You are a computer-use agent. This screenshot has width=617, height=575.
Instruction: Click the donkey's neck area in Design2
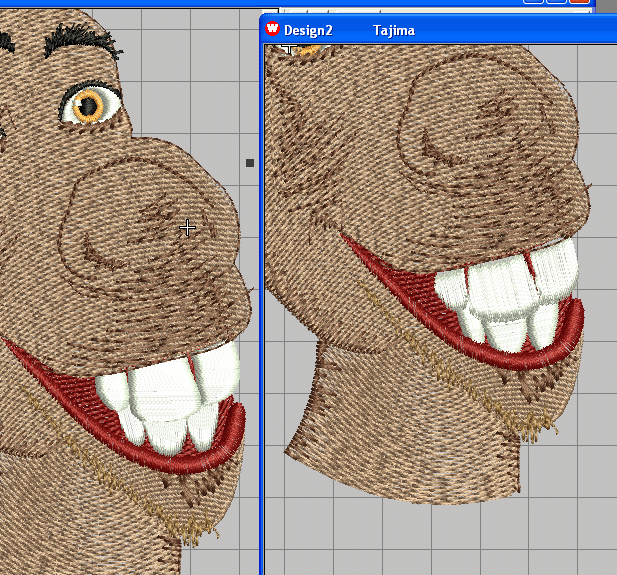400,440
